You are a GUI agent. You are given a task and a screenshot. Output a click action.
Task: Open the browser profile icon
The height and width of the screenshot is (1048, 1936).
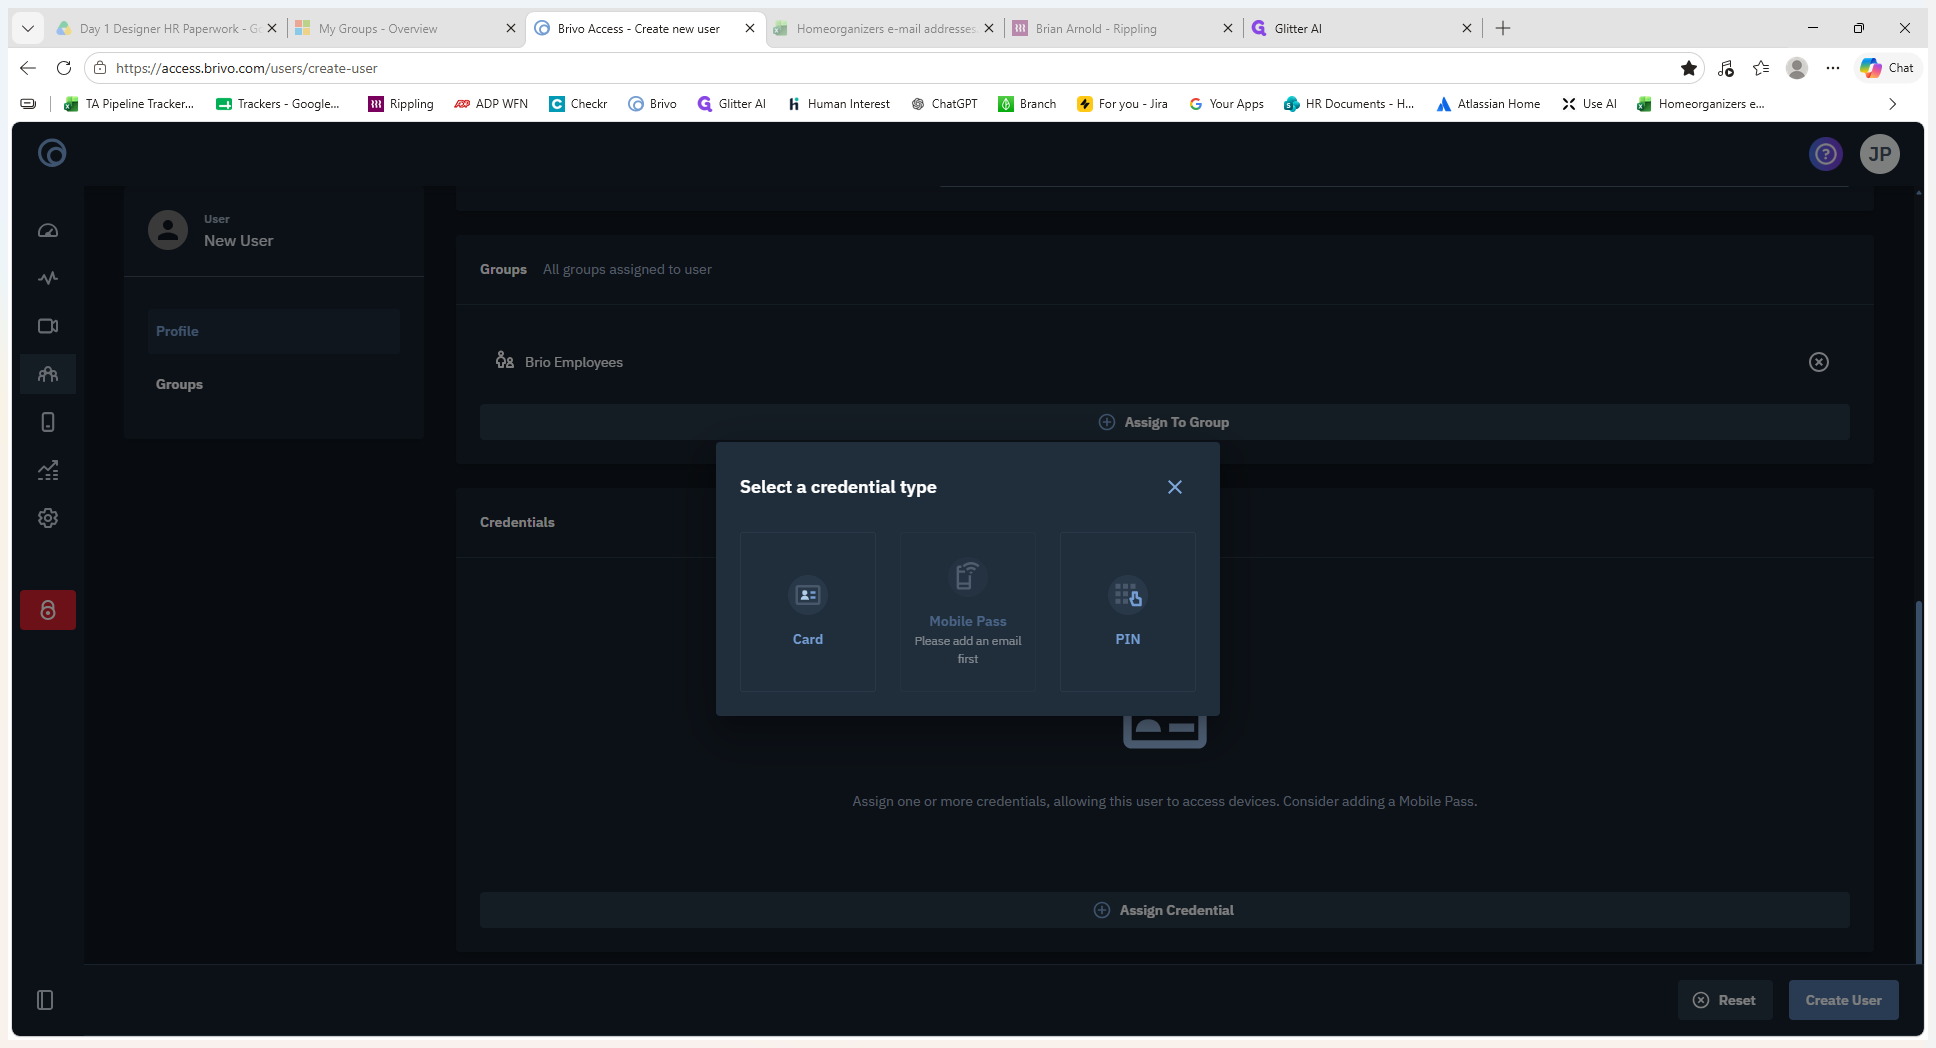coord(1797,68)
